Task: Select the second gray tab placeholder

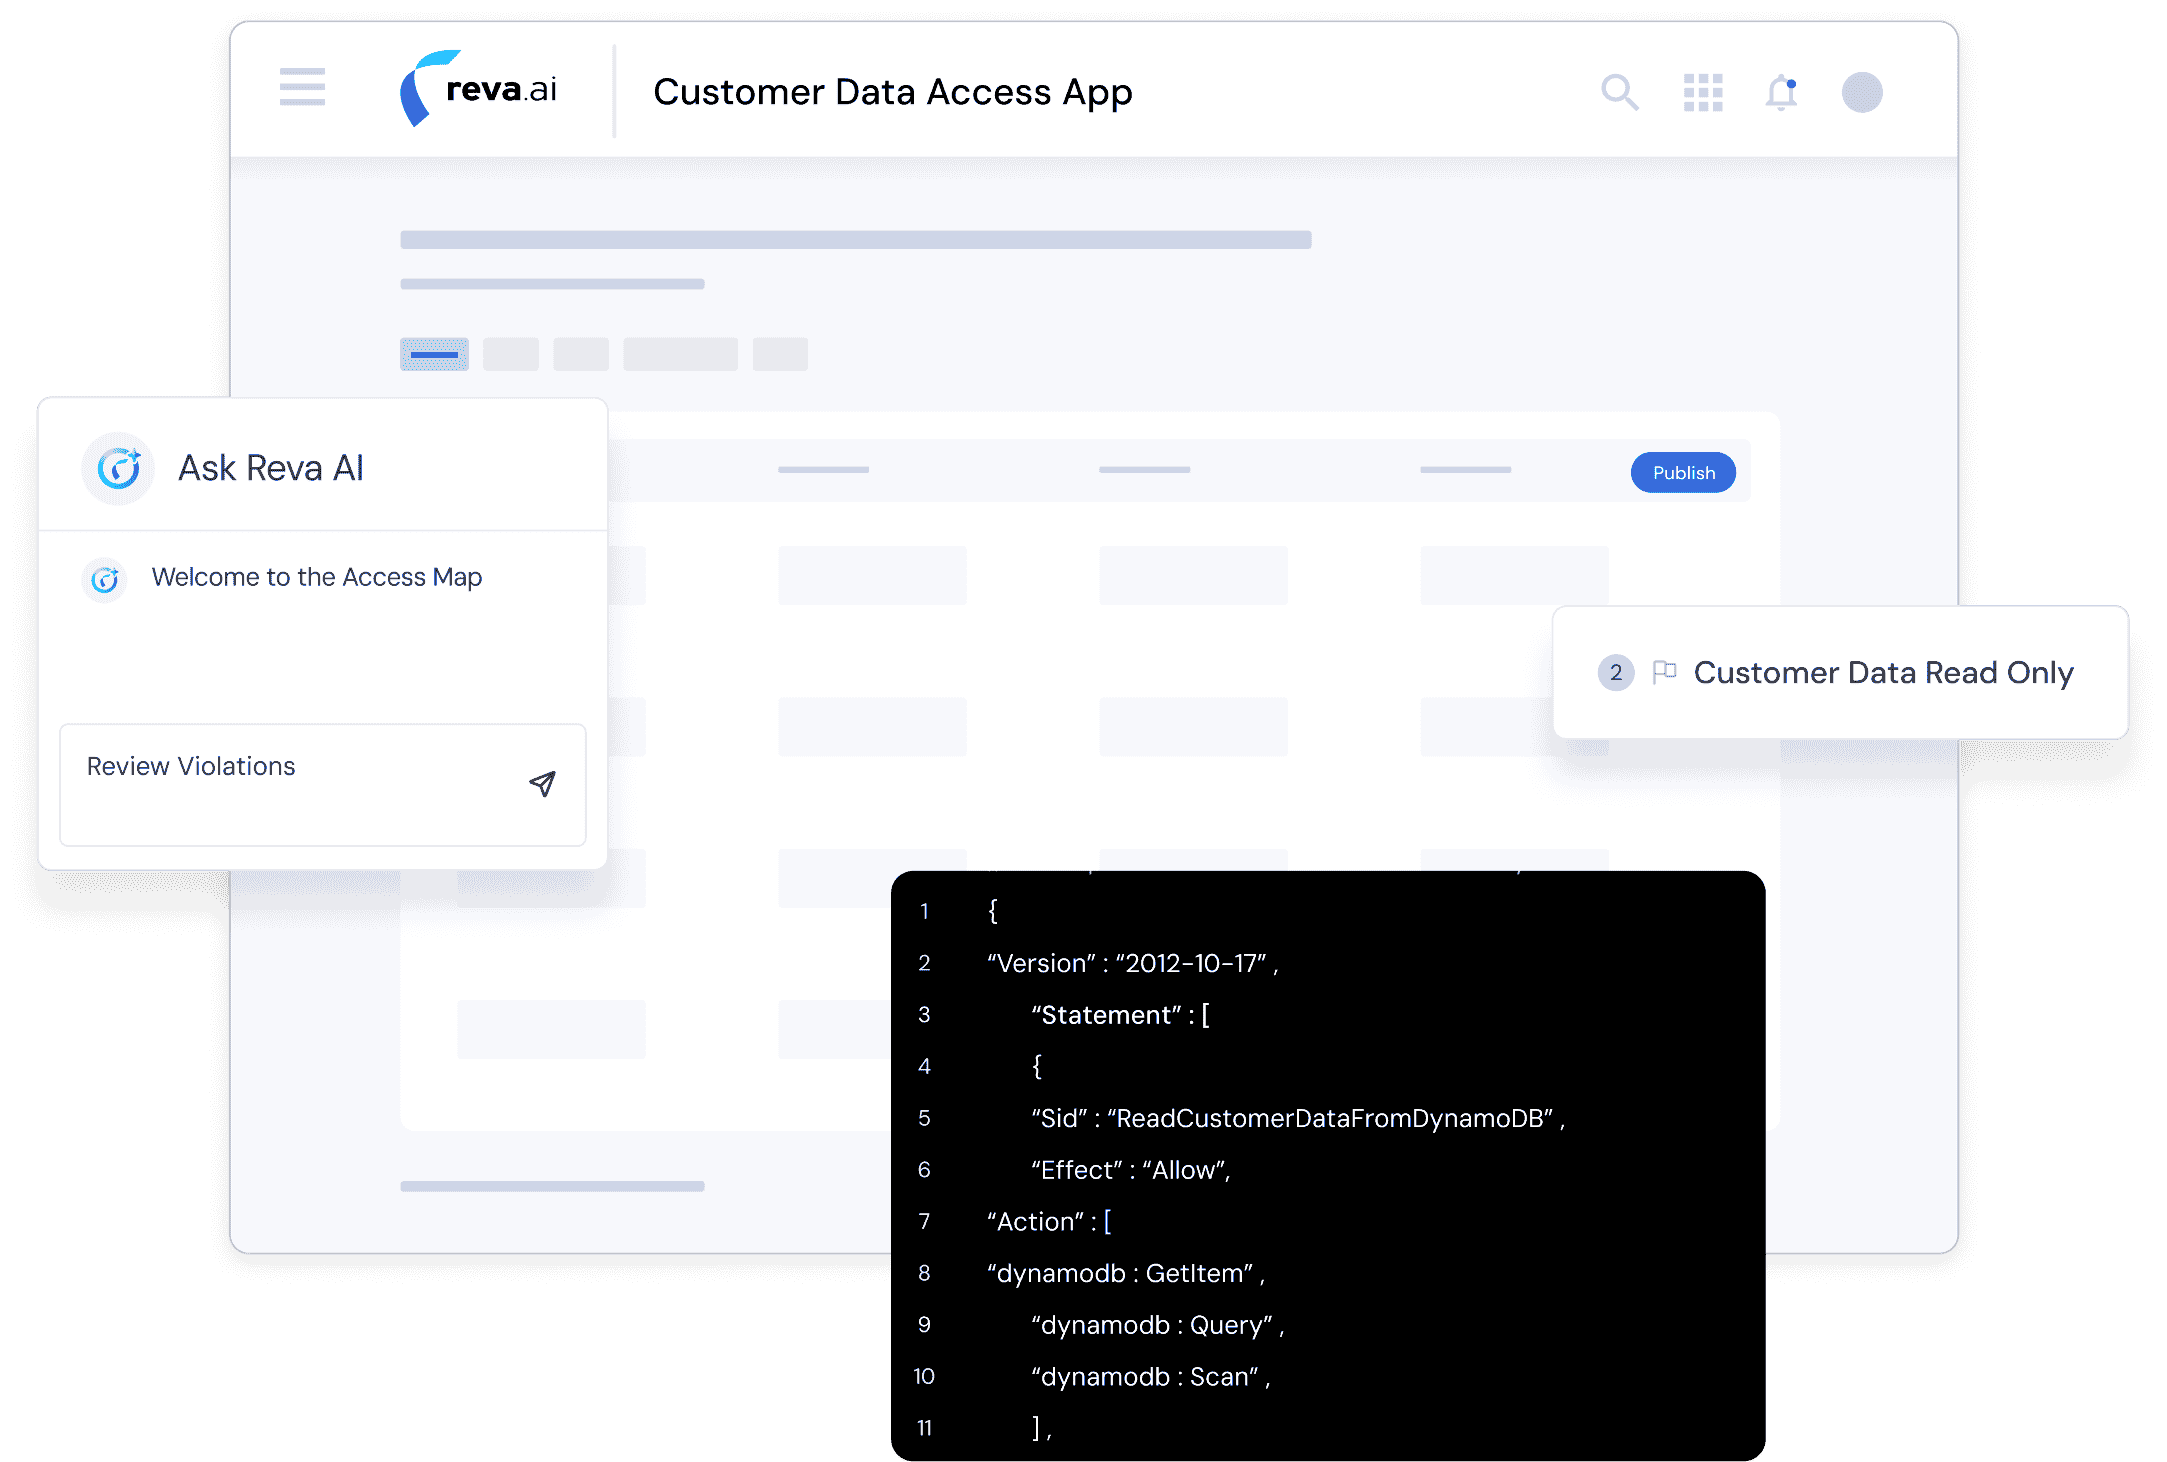Action: [x=510, y=354]
